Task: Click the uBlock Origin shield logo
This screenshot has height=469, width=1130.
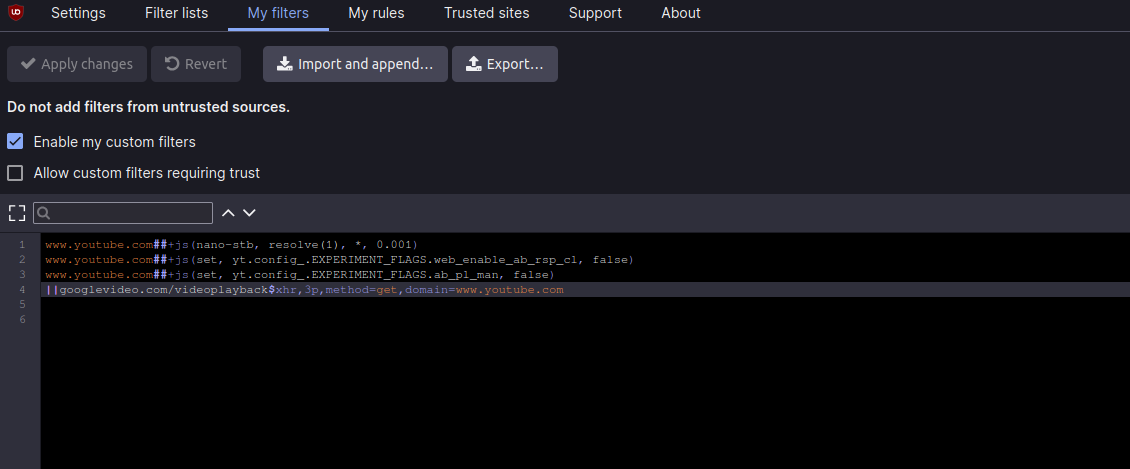Action: [15, 13]
